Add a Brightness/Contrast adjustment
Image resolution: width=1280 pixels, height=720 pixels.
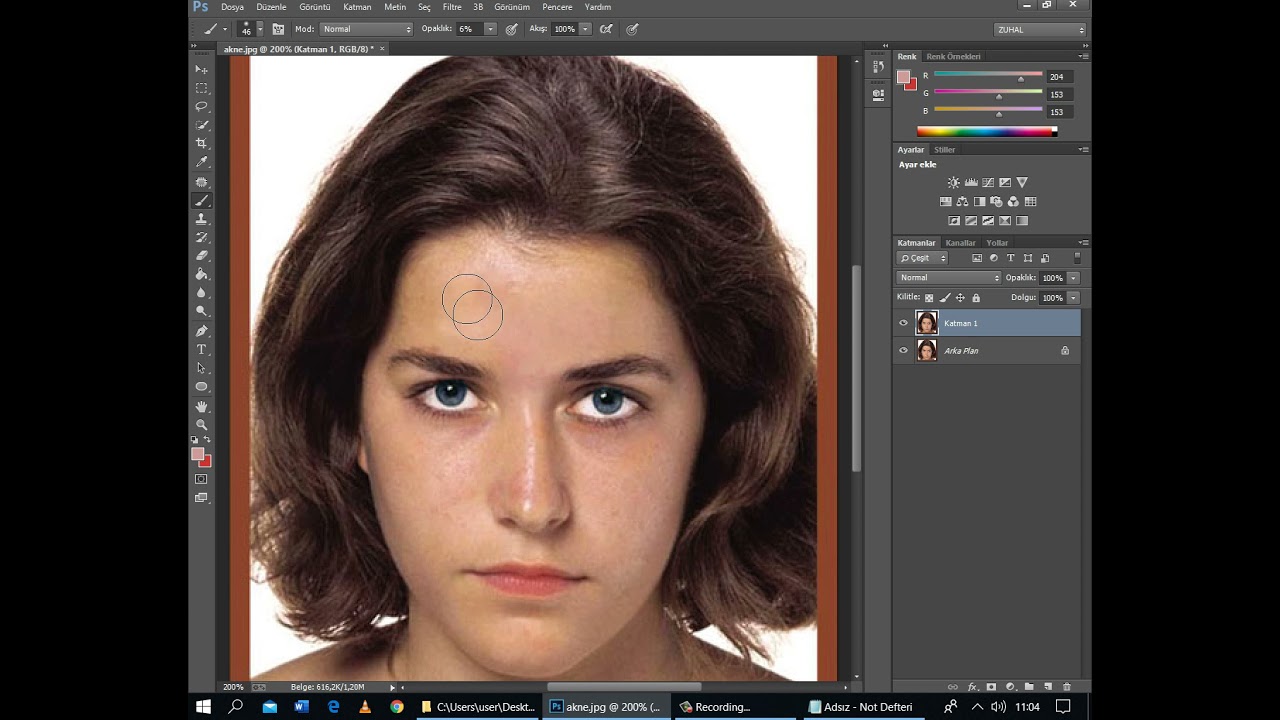tap(953, 182)
